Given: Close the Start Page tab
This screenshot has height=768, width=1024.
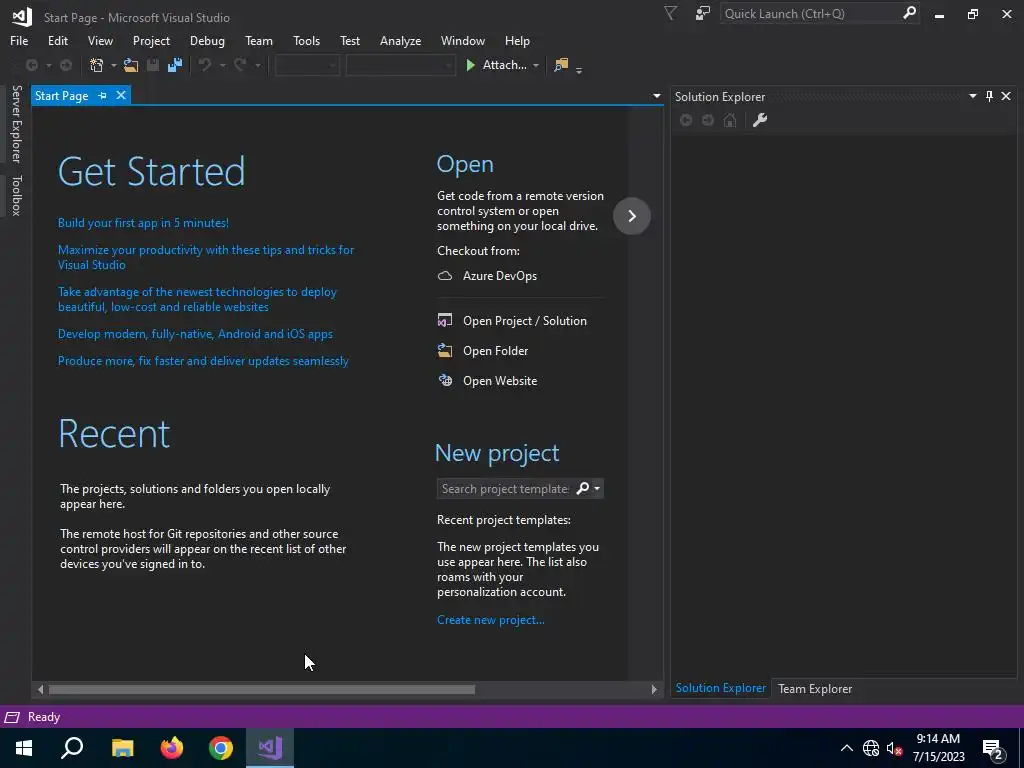Looking at the screenshot, I should pyautogui.click(x=121, y=95).
